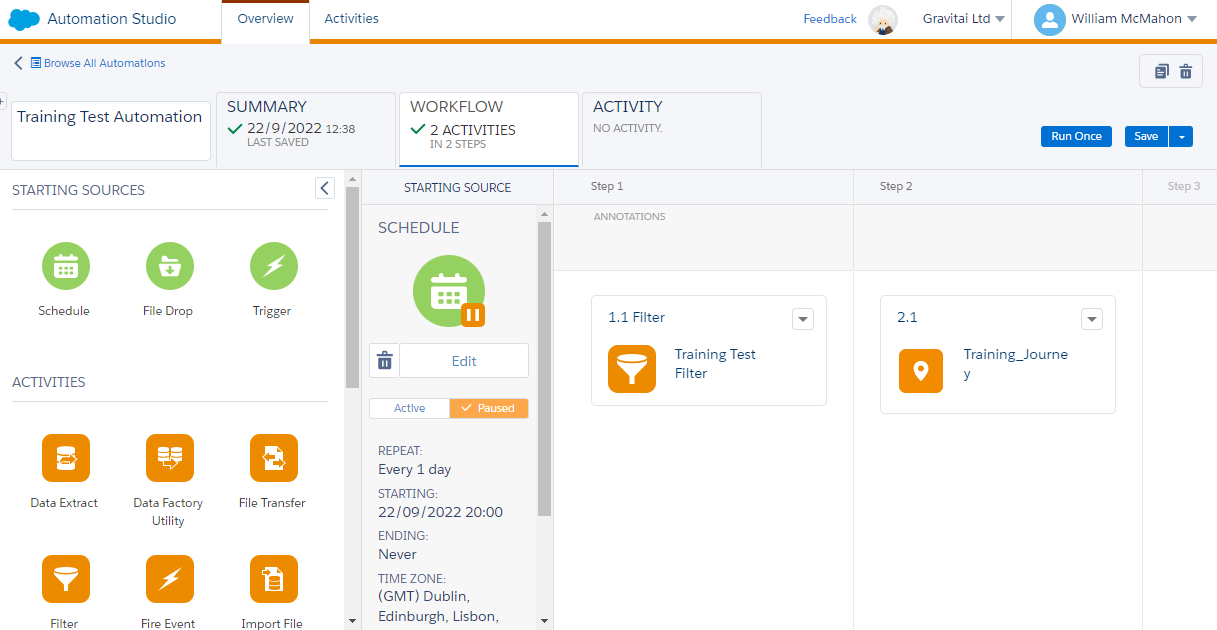Open the 1.1 Filter step dropdown
The image size is (1217, 630).
[803, 318]
